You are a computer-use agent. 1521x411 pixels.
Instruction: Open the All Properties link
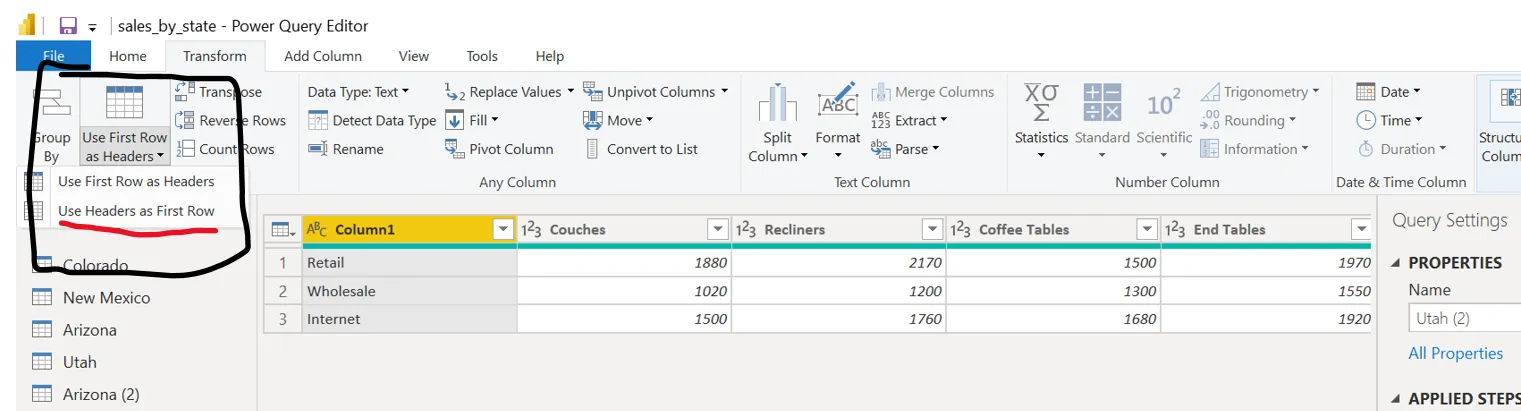tap(1455, 353)
